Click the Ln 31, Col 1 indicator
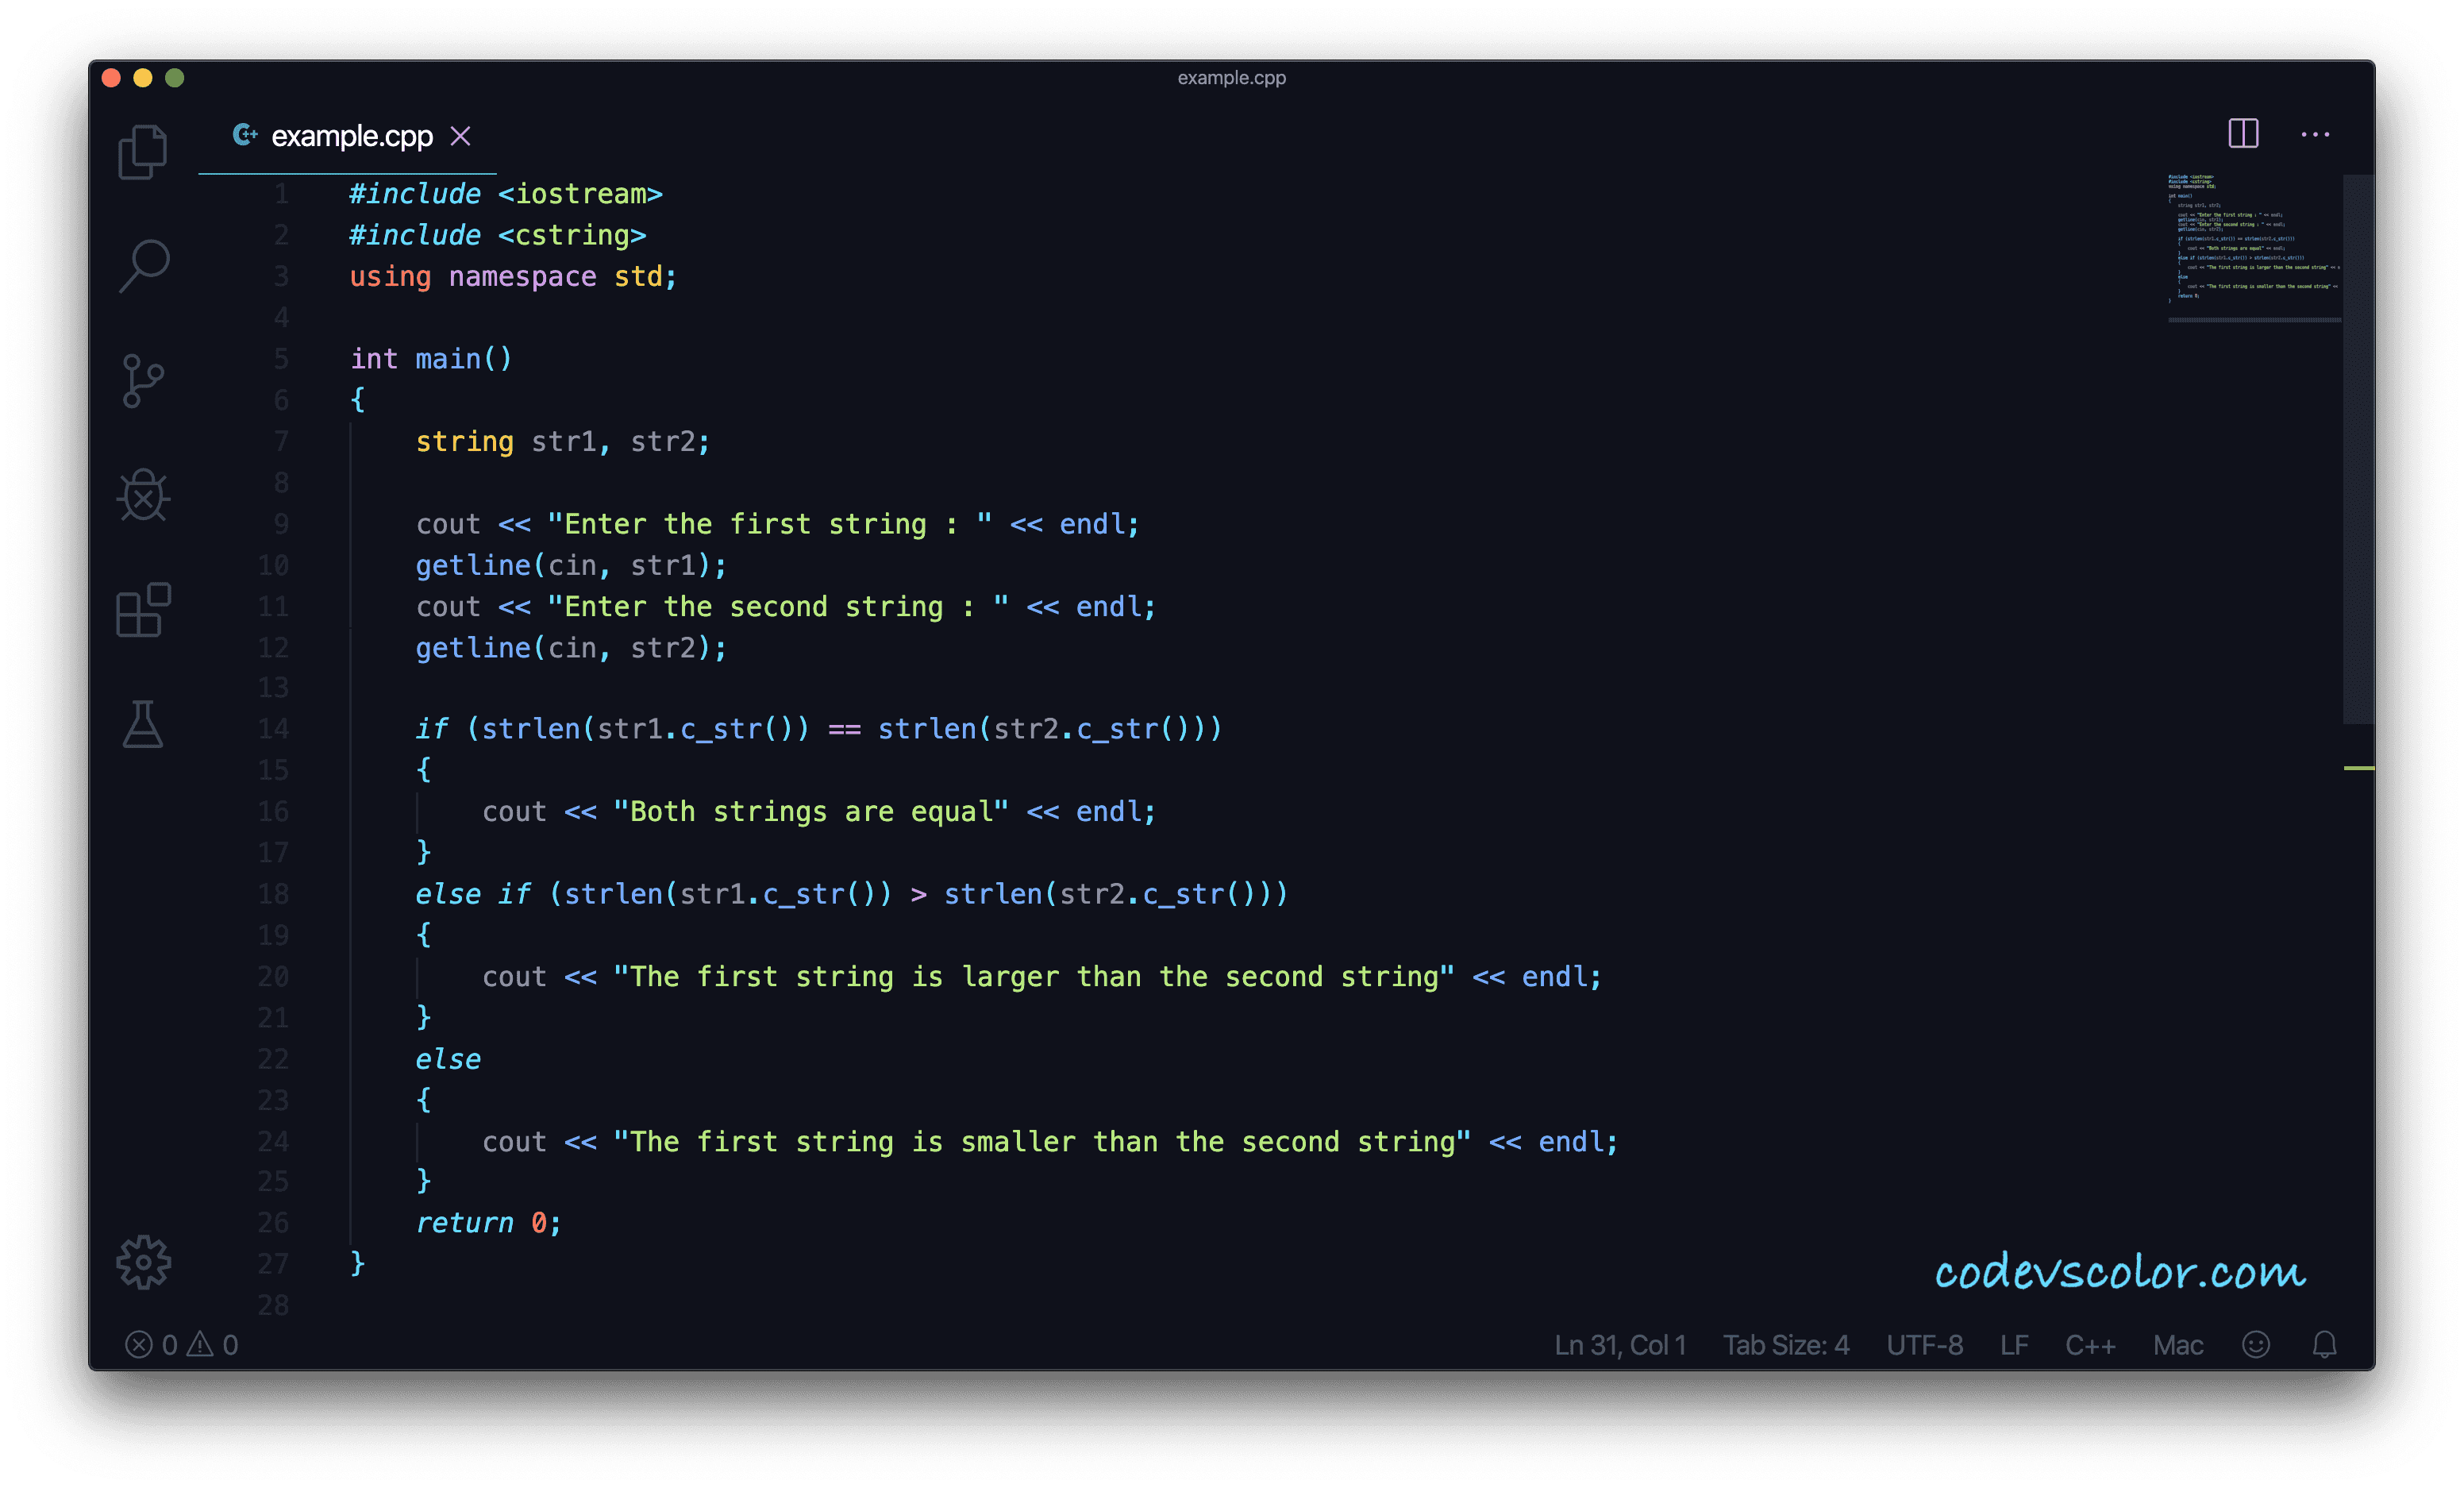2464x1488 pixels. (x=1619, y=1345)
